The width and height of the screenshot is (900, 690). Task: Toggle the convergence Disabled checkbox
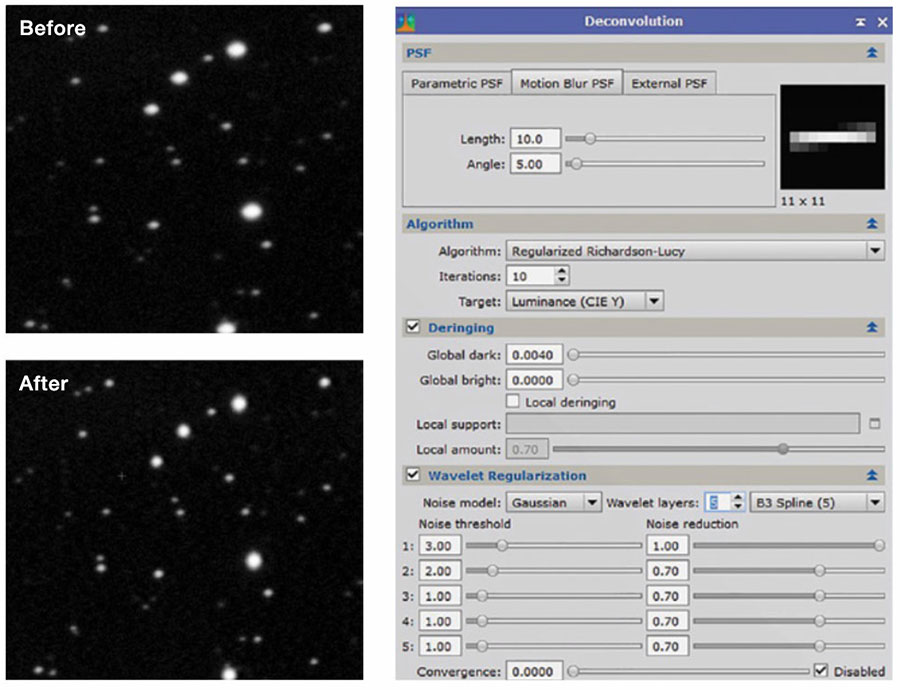(x=821, y=671)
